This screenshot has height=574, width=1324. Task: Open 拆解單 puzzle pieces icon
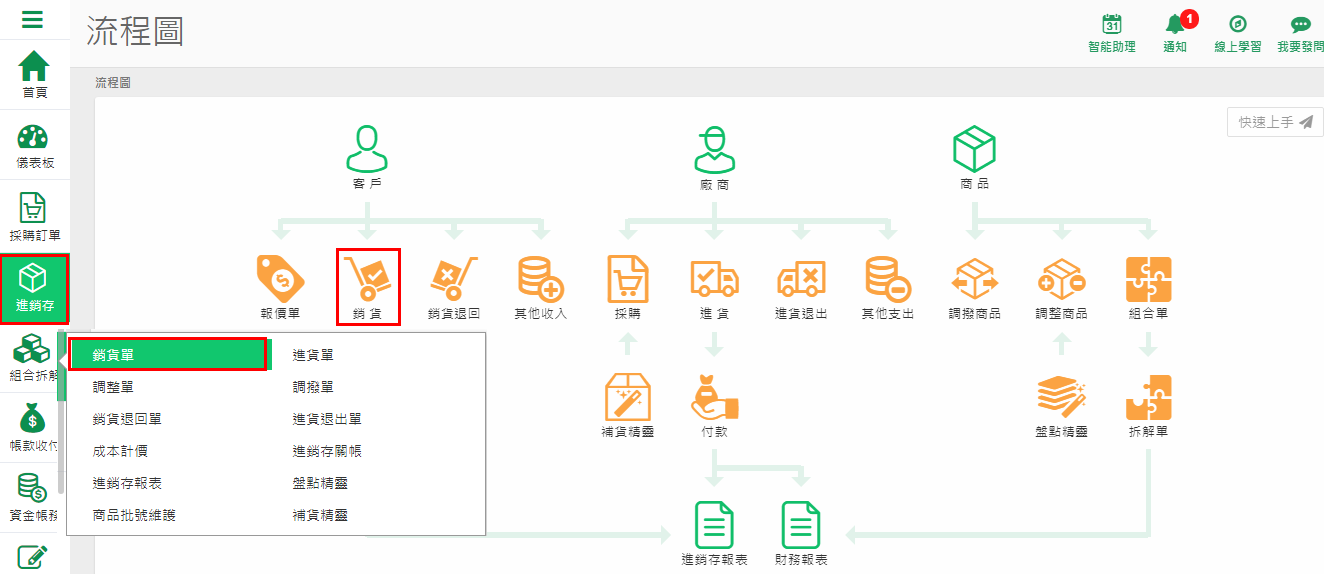pyautogui.click(x=1148, y=398)
